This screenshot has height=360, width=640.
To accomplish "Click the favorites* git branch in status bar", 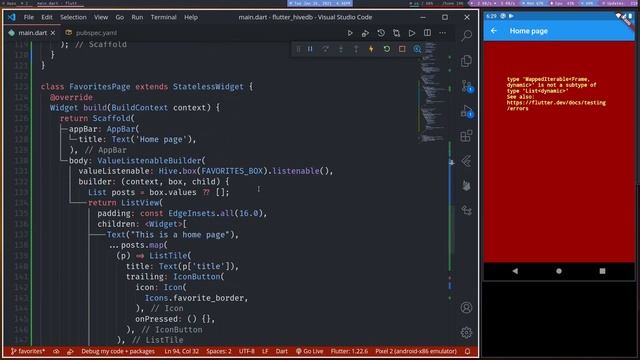I will pos(28,351).
